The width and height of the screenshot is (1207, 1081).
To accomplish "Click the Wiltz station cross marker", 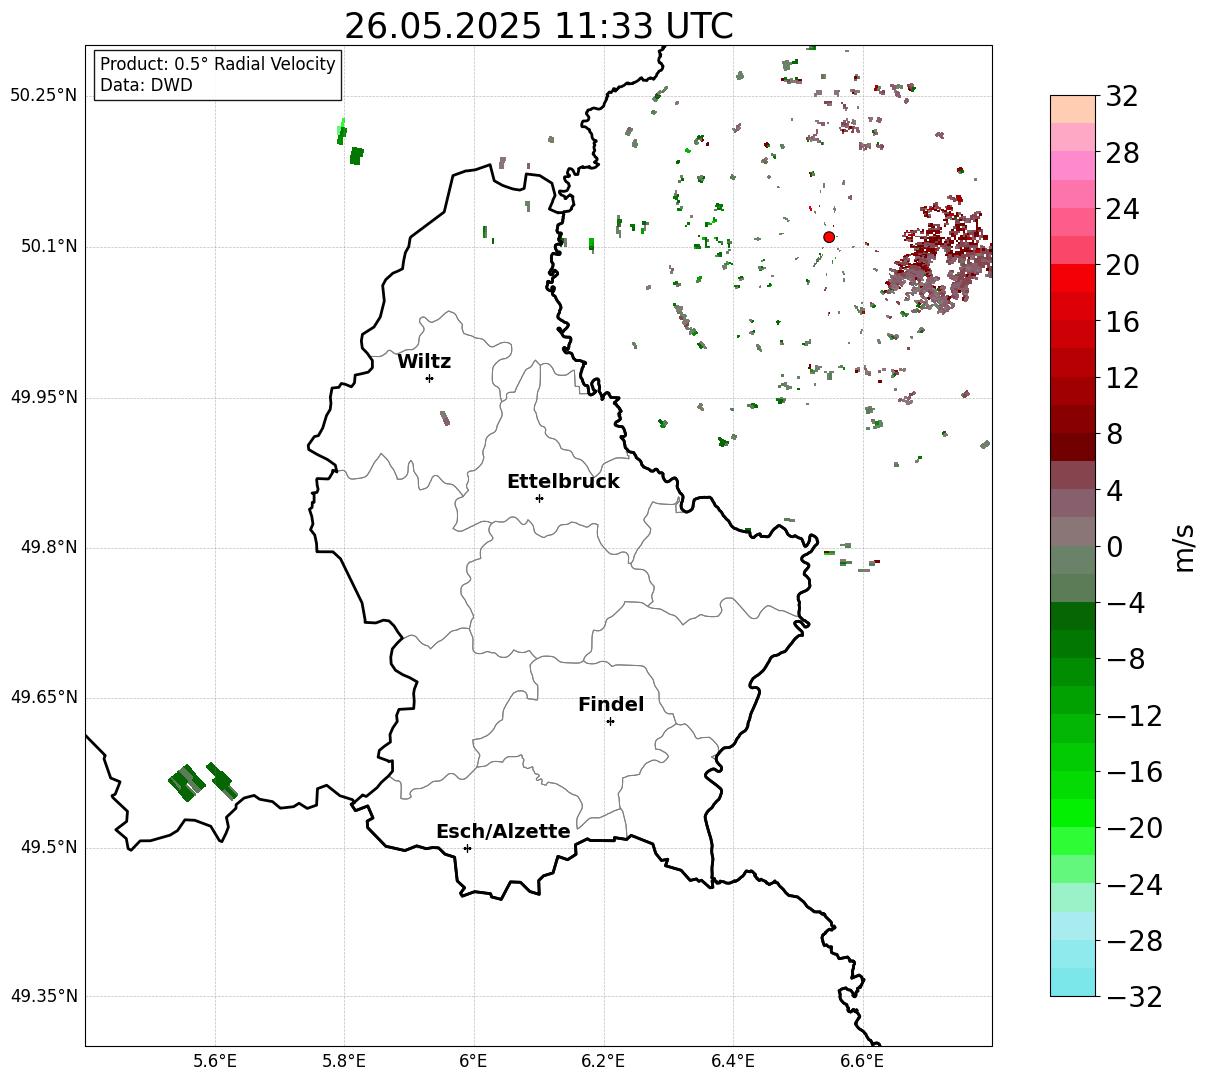I will [429, 378].
